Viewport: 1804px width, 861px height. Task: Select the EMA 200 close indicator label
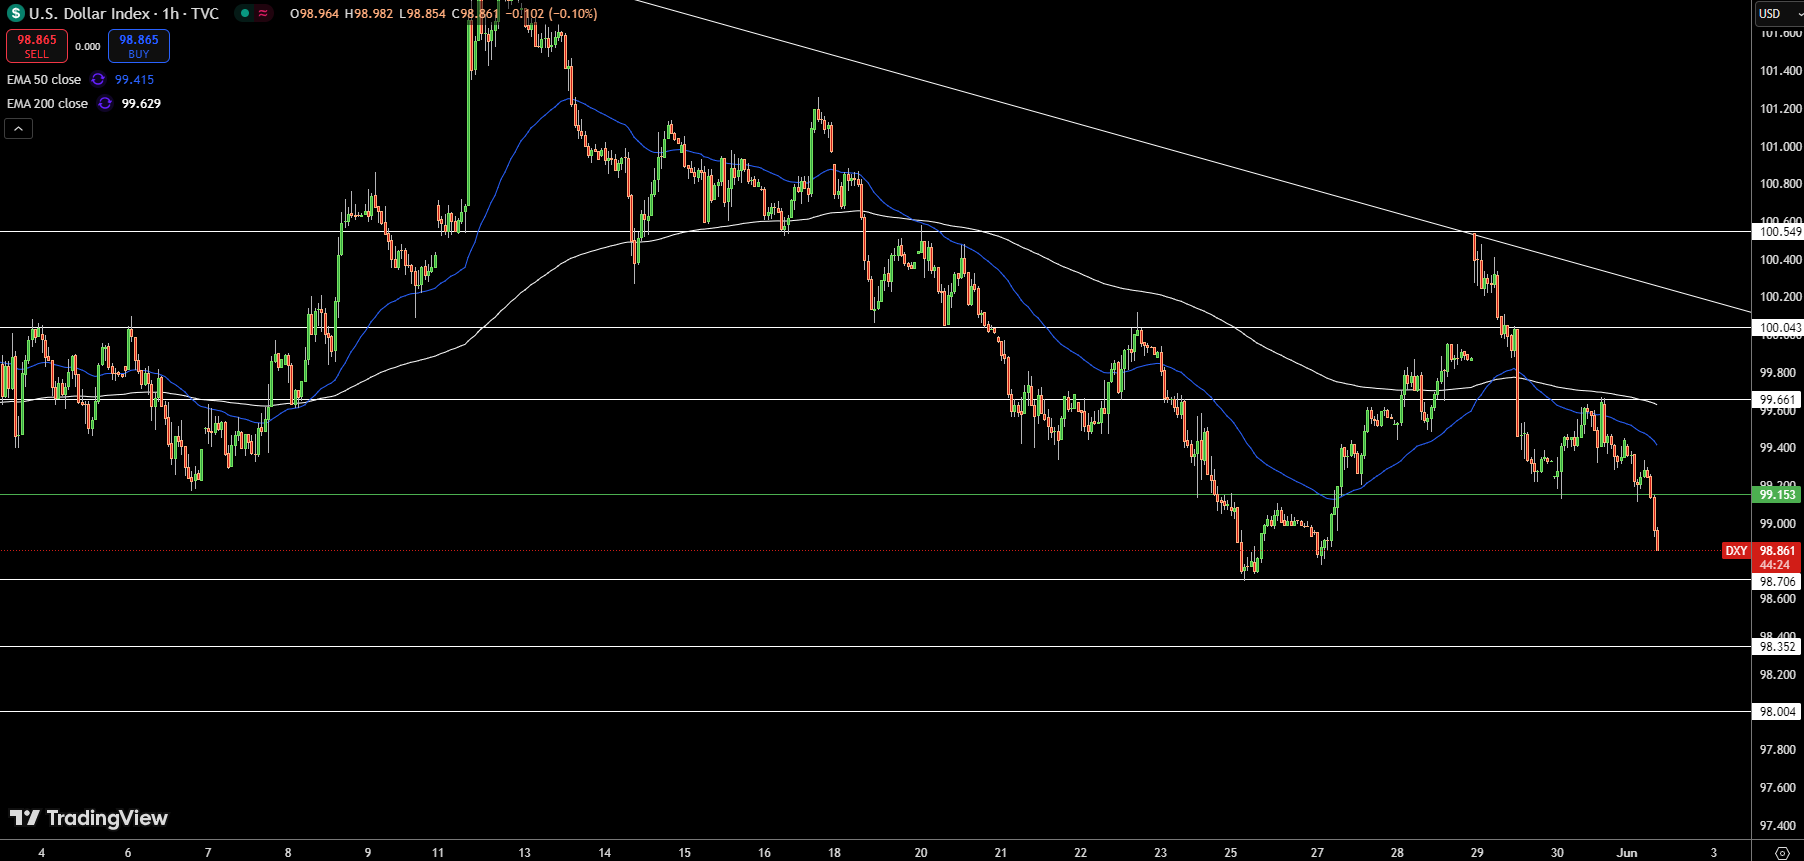pyautogui.click(x=47, y=104)
